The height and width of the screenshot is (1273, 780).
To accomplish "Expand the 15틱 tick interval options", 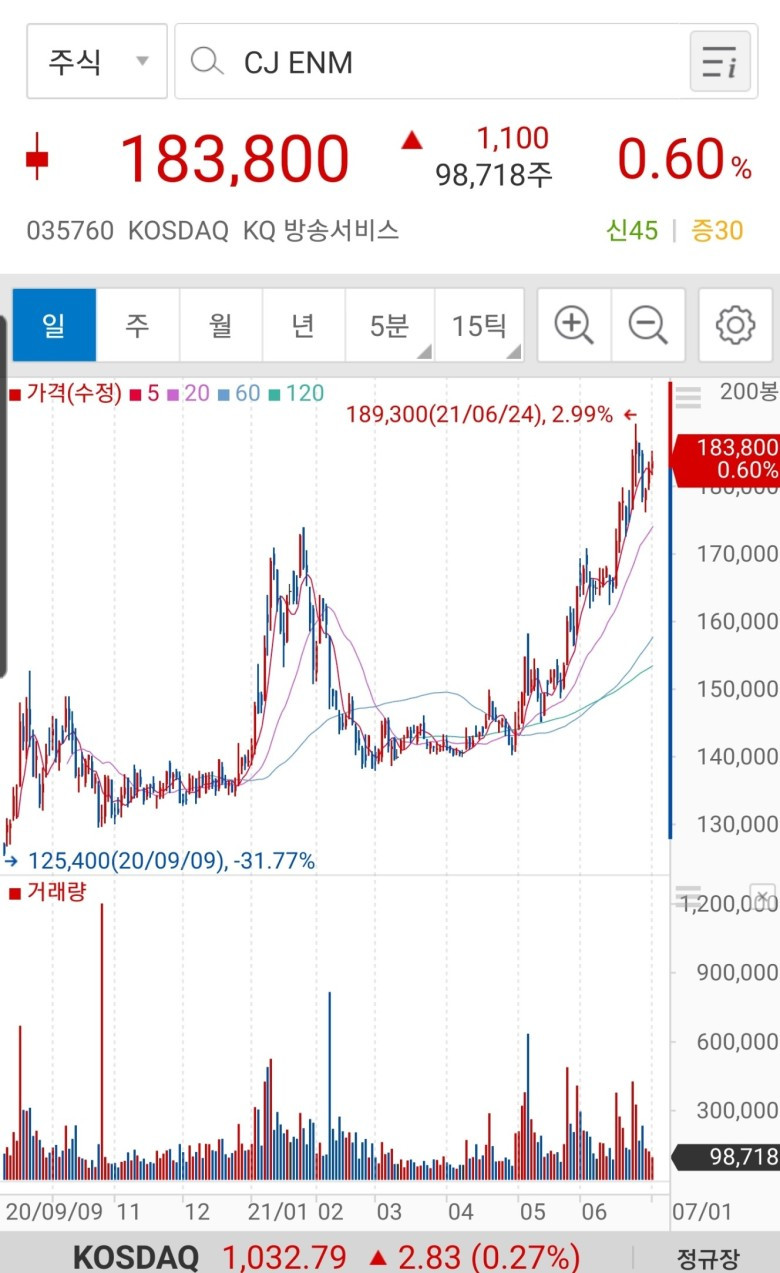I will 479,325.
